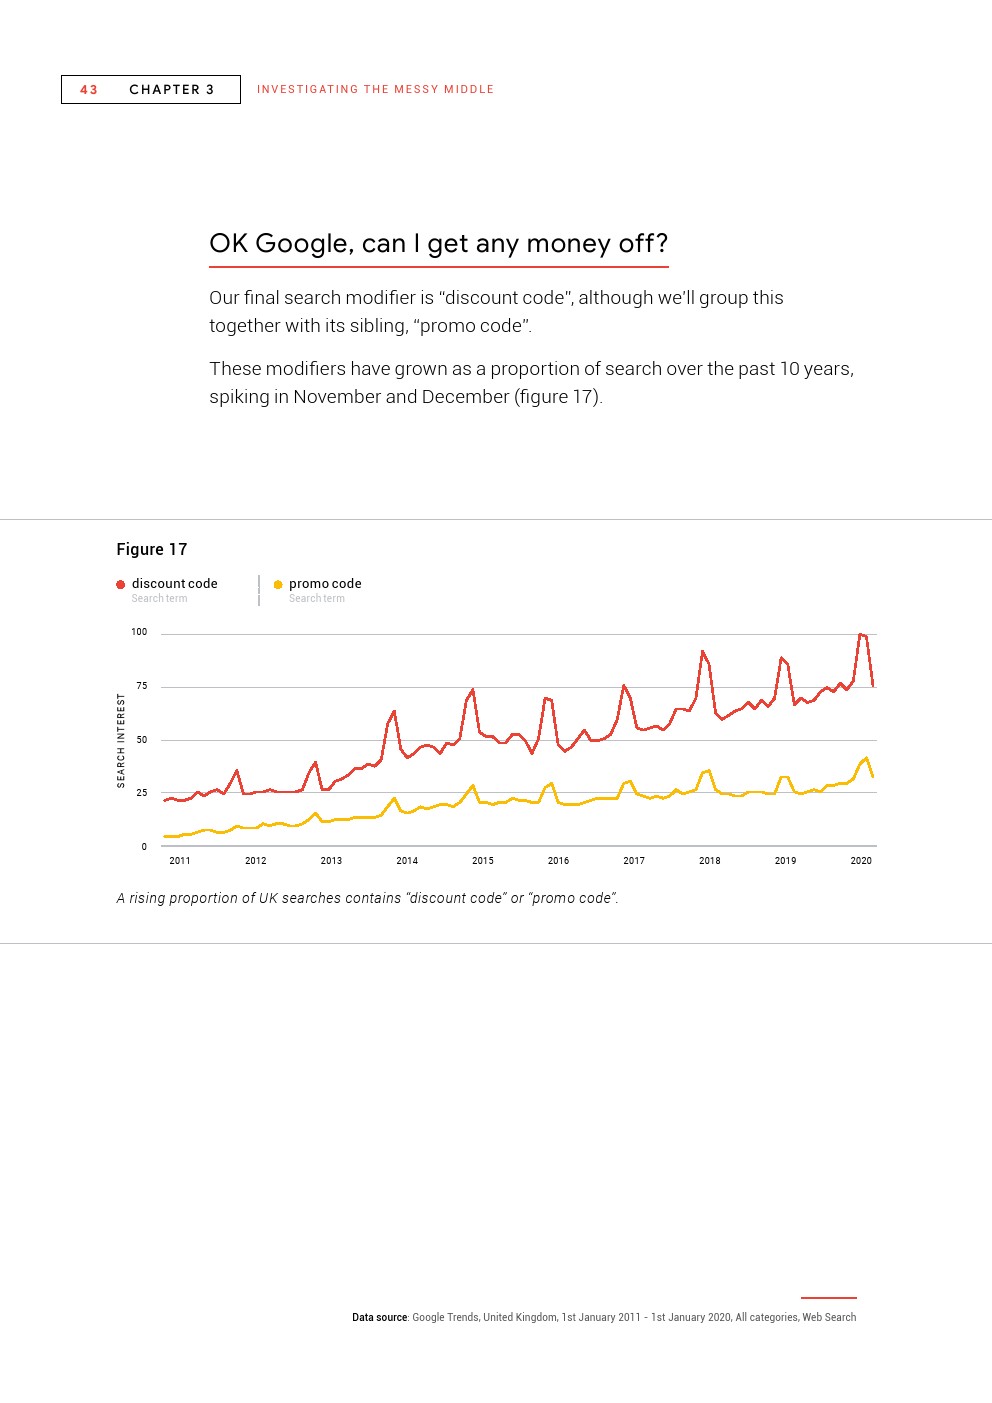Click the 2011 x-axis label

point(180,860)
